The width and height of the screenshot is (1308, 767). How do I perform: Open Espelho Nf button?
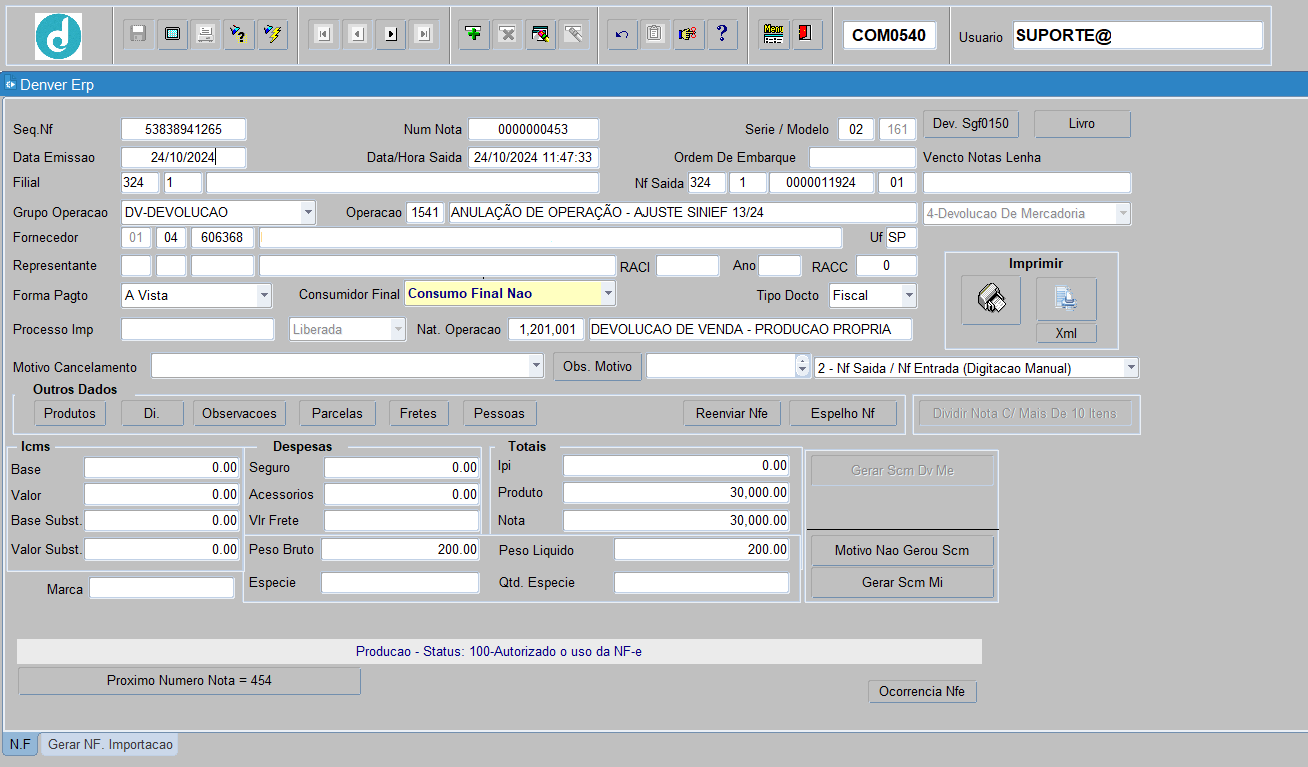coord(843,413)
